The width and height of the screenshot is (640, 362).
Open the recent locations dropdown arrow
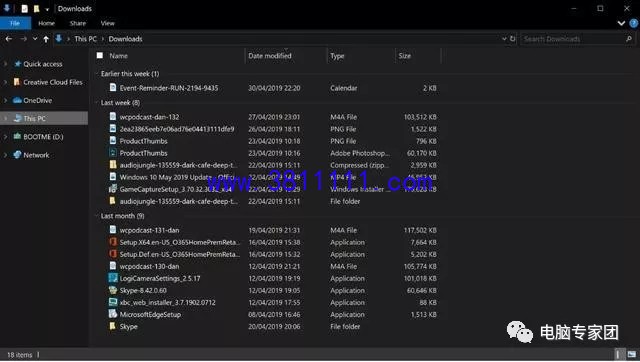coord(35,39)
